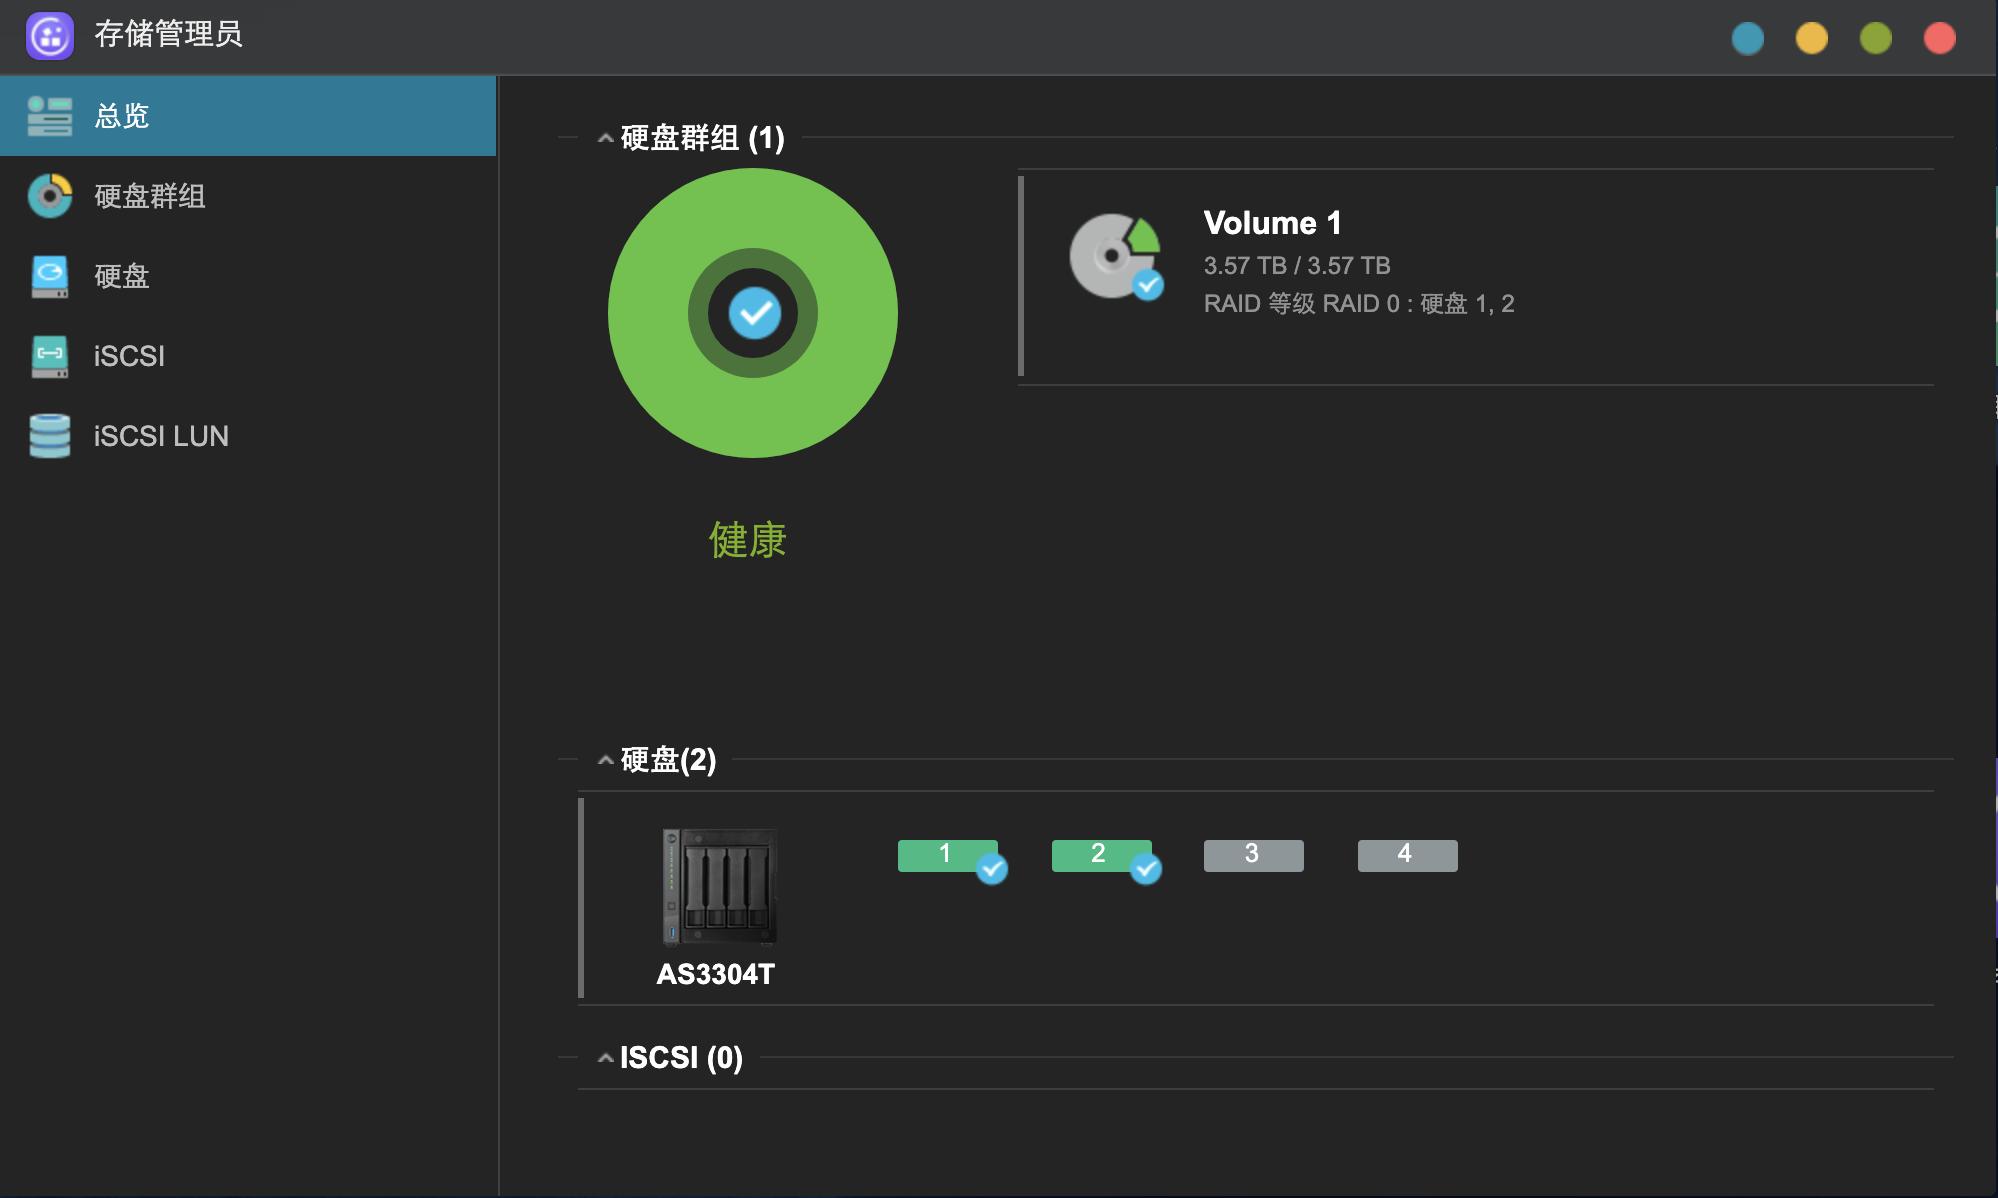Toggle drive bay 2 status badge
Viewport: 1998px width, 1198px height.
point(1106,855)
